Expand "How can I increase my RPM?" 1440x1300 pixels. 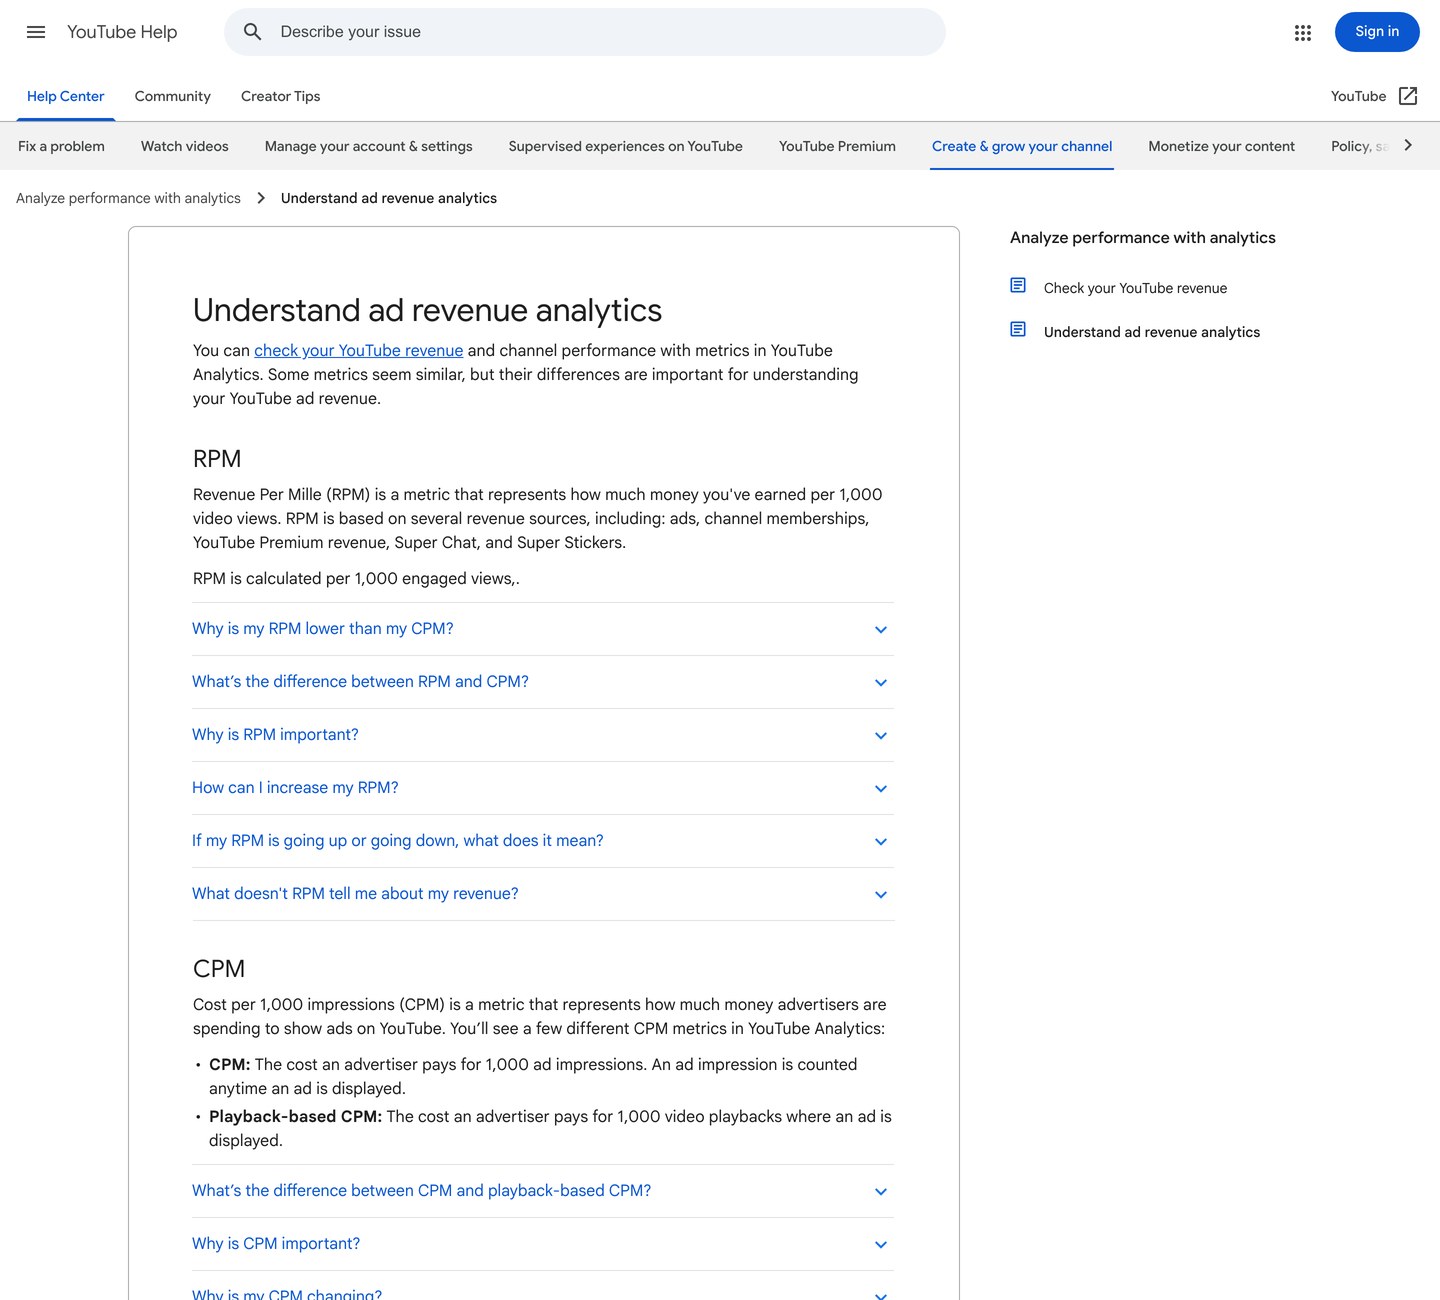[543, 788]
